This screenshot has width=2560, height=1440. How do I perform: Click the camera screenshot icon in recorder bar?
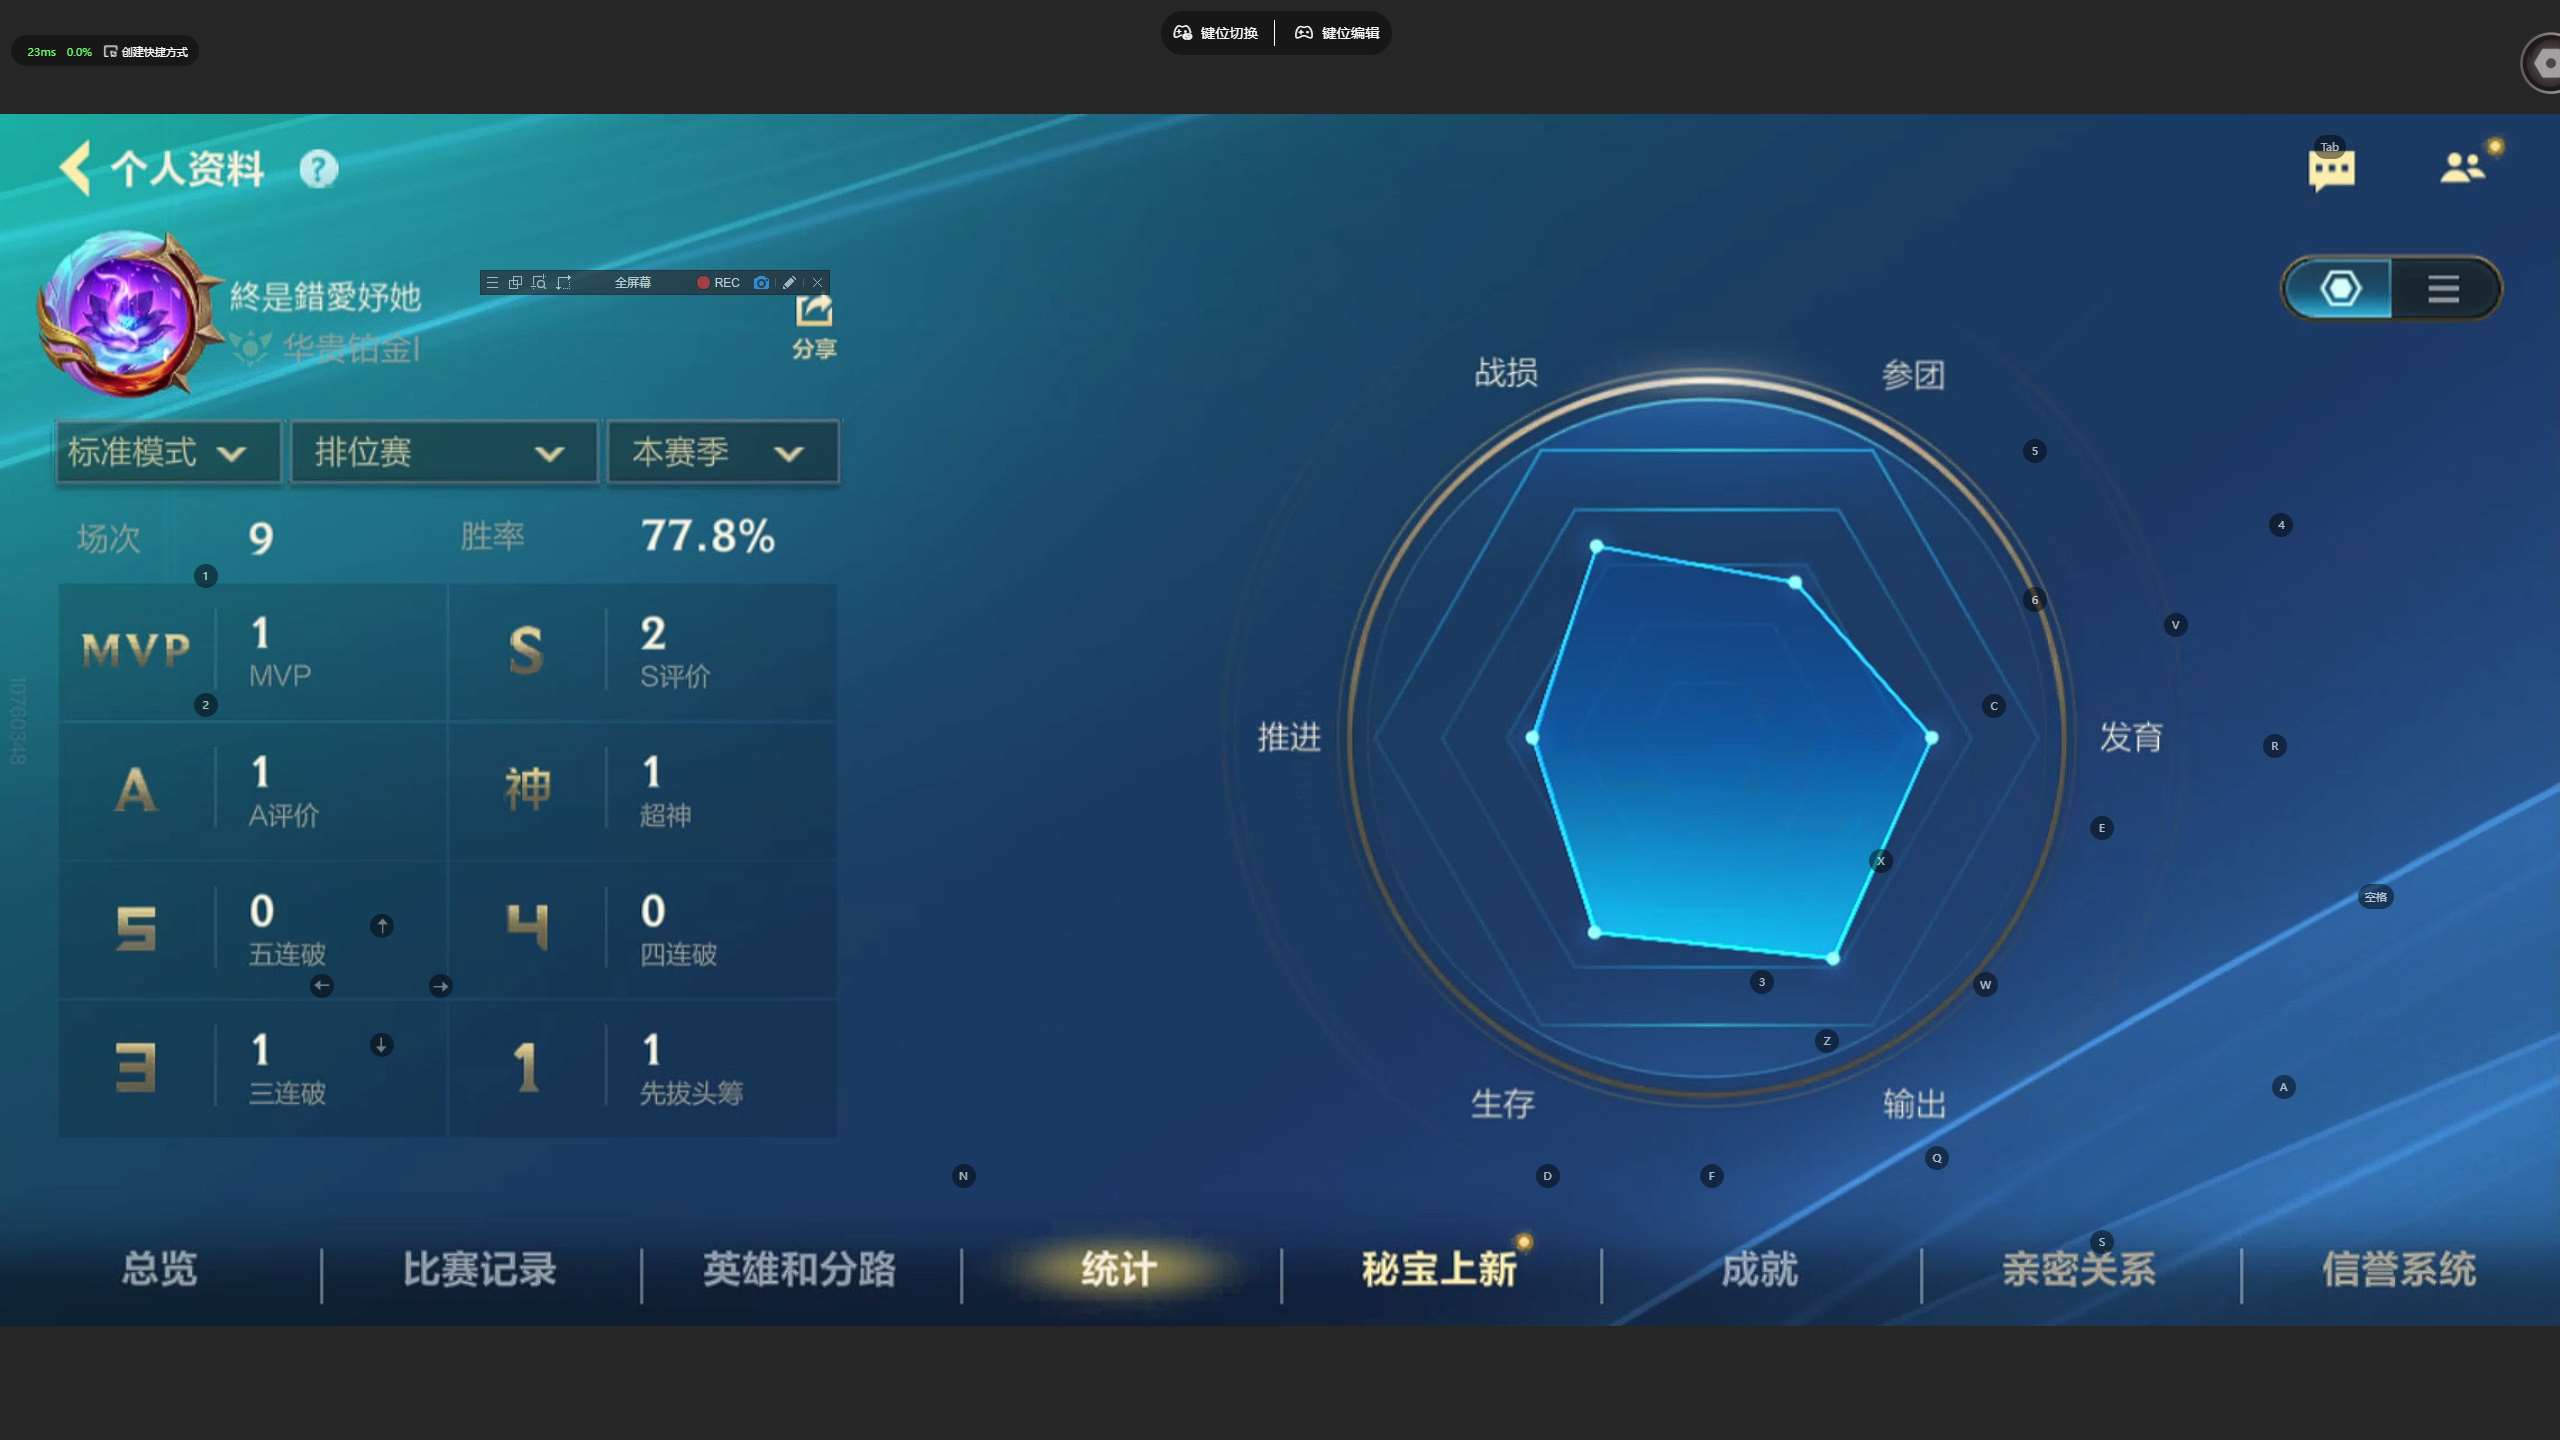pos(761,283)
